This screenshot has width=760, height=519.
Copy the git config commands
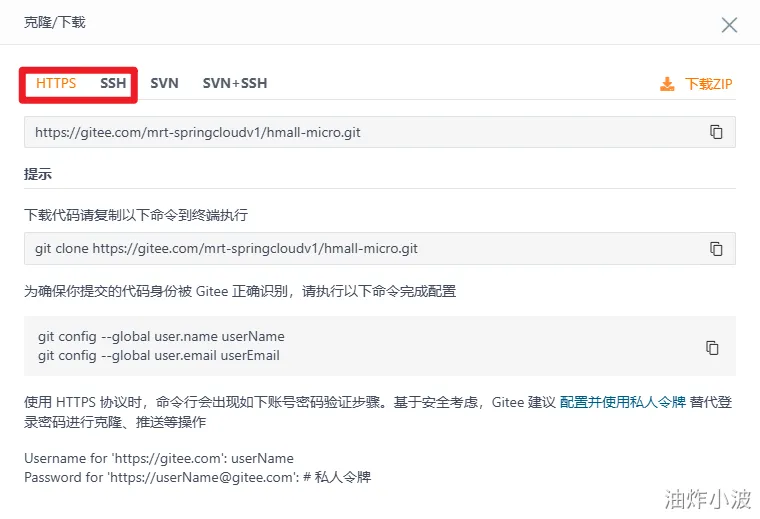(712, 347)
